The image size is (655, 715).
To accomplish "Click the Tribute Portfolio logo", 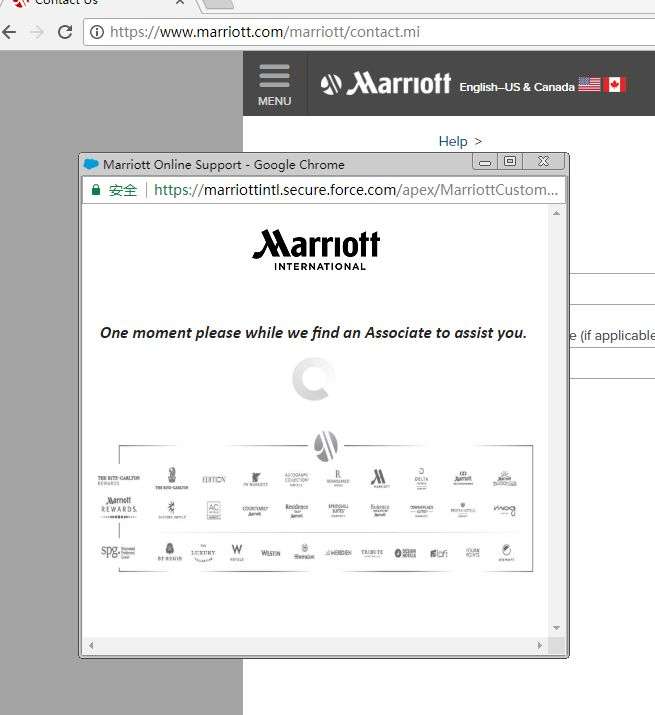I will pyautogui.click(x=372, y=553).
